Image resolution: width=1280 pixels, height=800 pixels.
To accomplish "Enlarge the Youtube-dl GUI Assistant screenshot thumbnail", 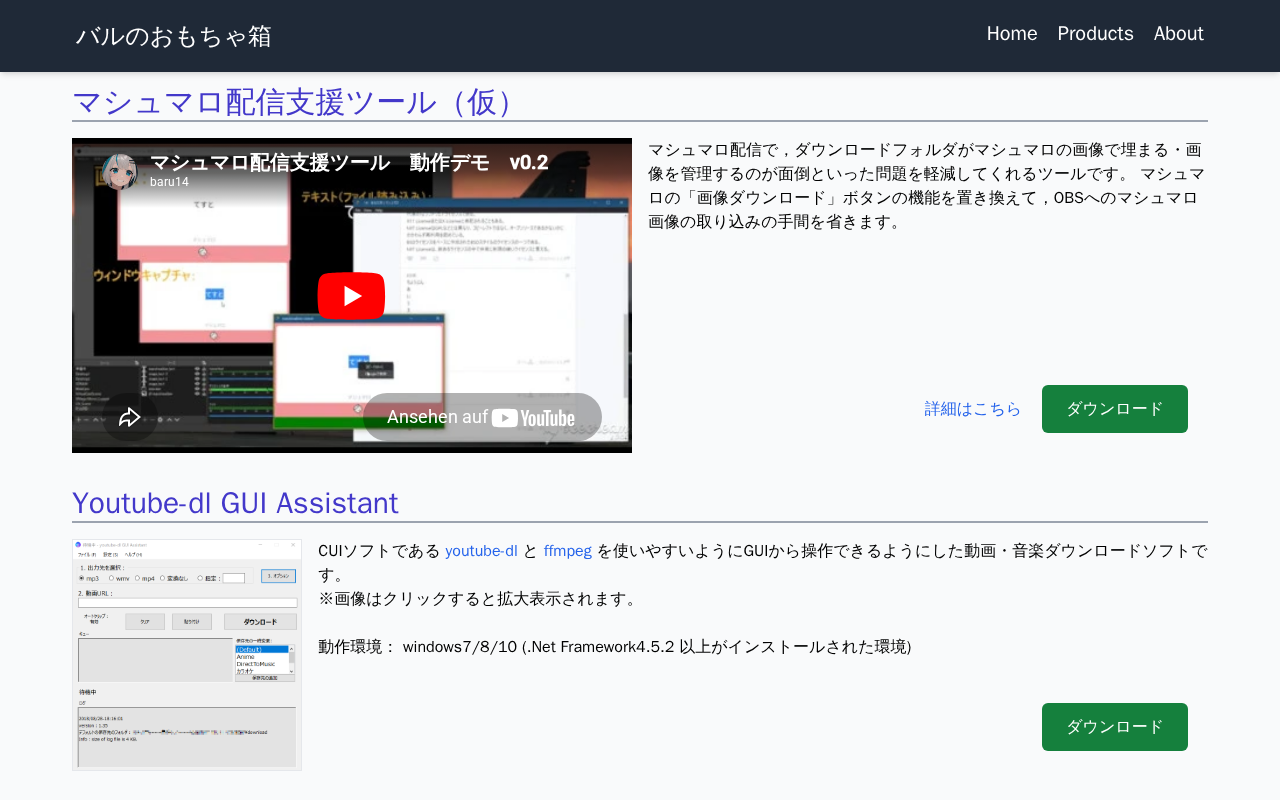I will pyautogui.click(x=187, y=655).
